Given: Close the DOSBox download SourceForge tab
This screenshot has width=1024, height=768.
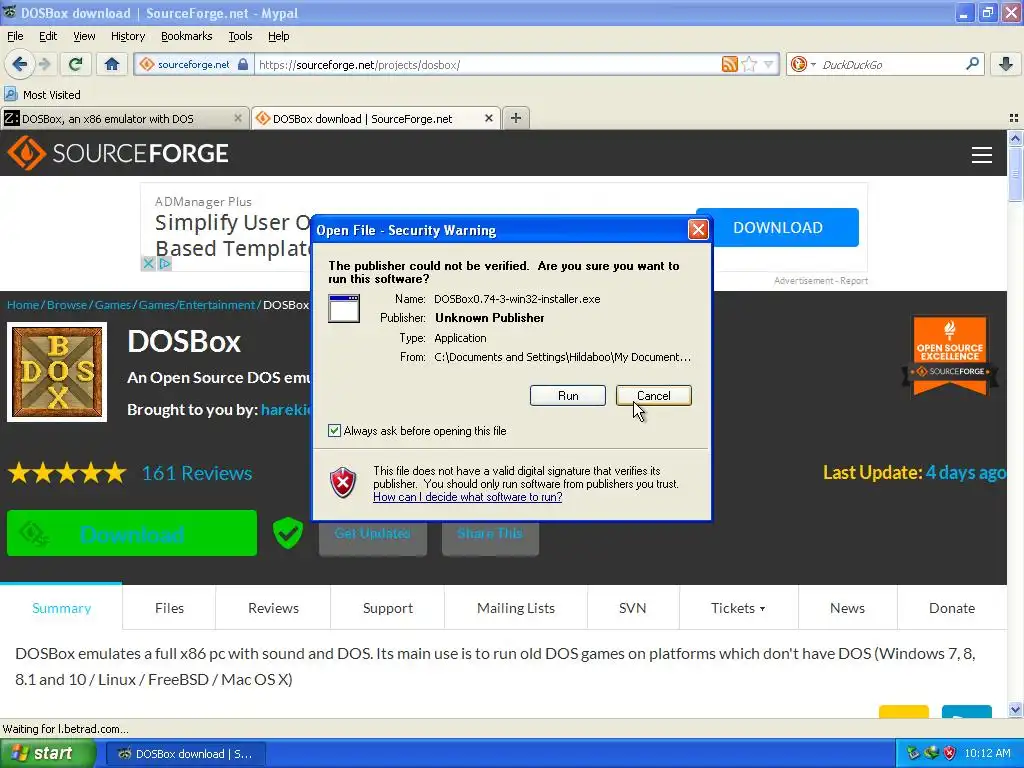Looking at the screenshot, I should click(488, 118).
